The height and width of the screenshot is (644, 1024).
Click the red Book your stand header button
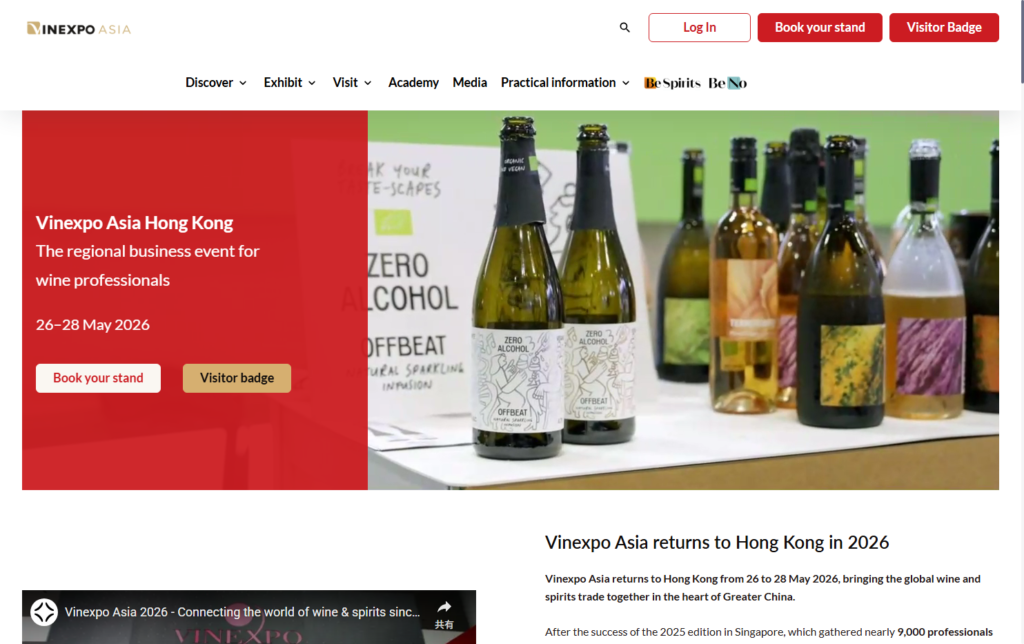tap(820, 27)
